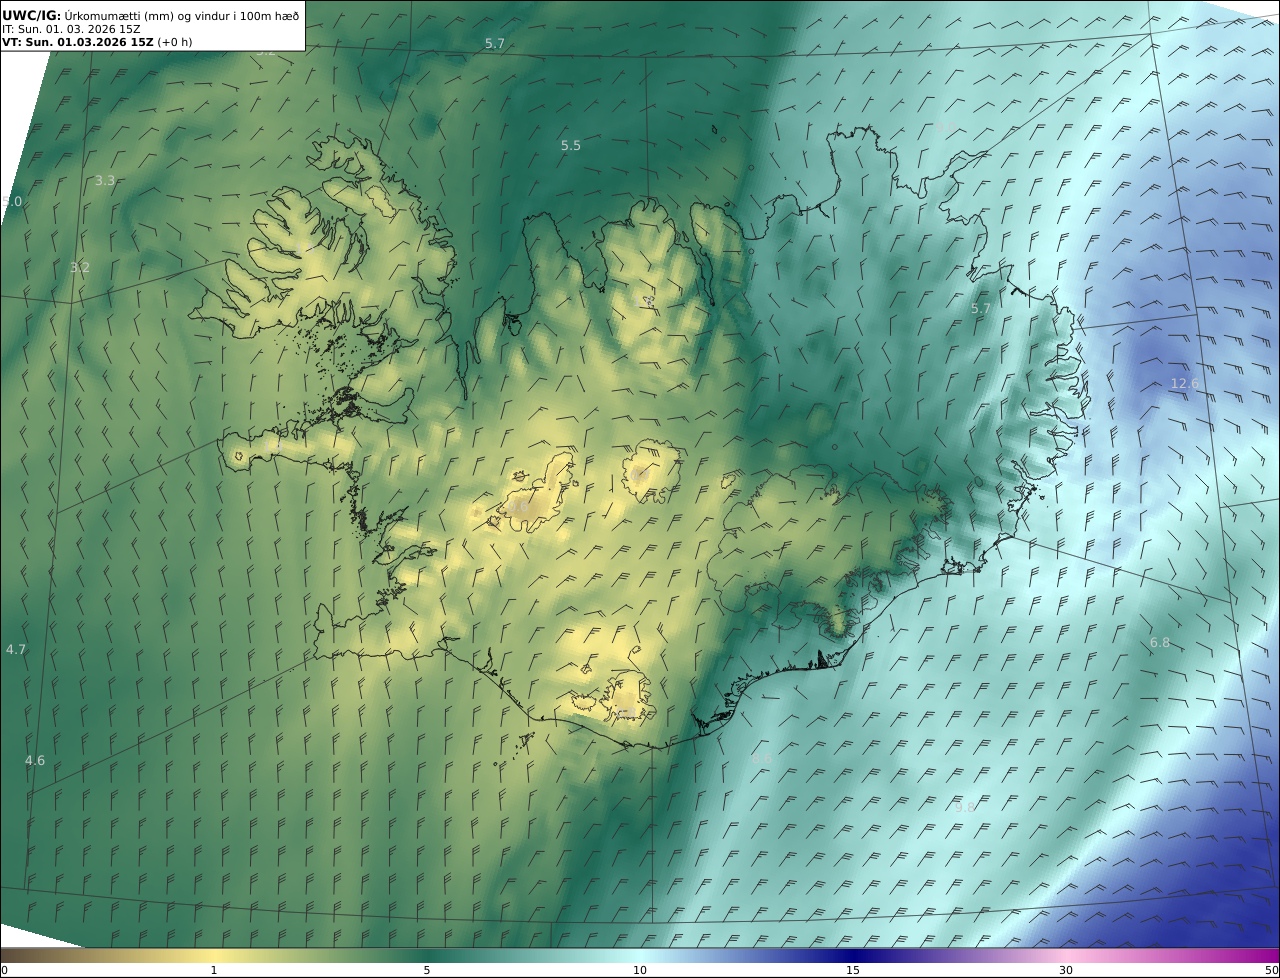Click the 'UWC/IG: Úrkomumætti (mm)' title line
Screen dimensions: 1280x978
151,15
